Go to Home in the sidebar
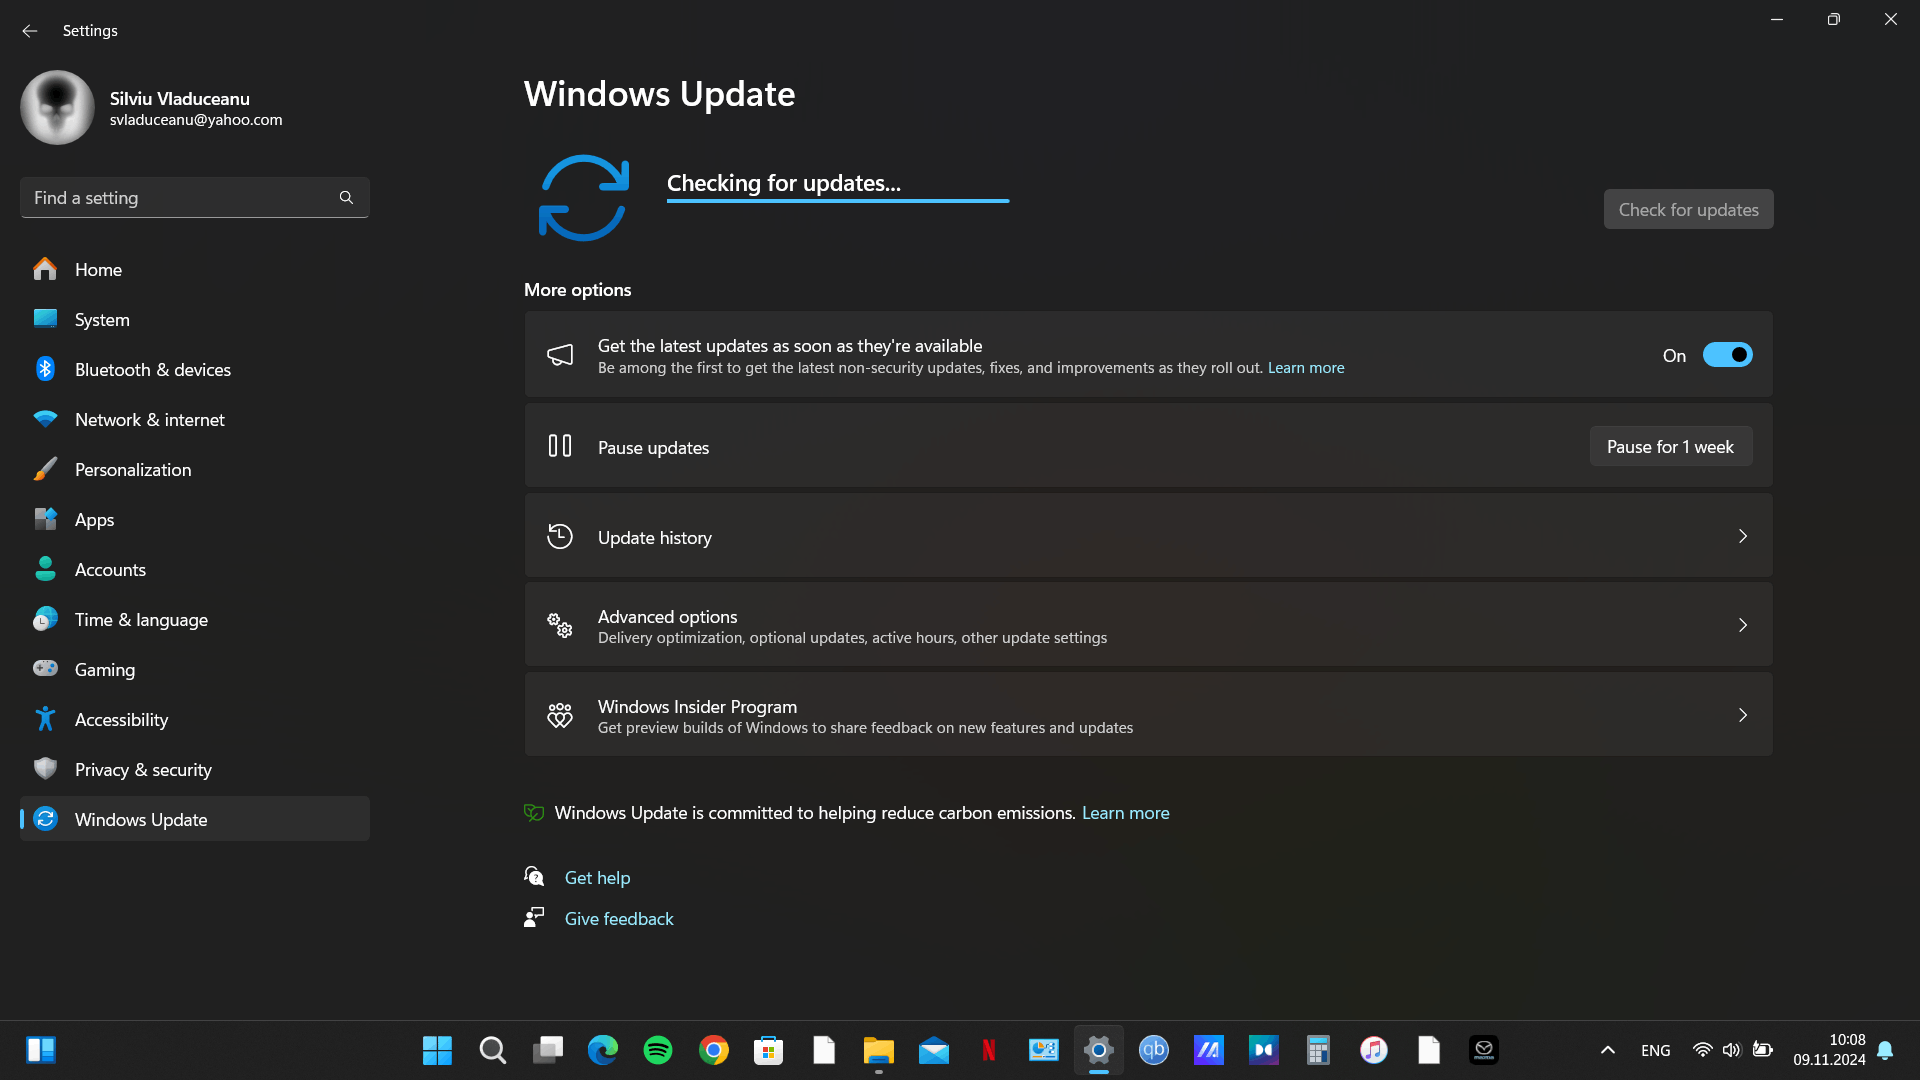This screenshot has height=1080, width=1920. (x=195, y=269)
